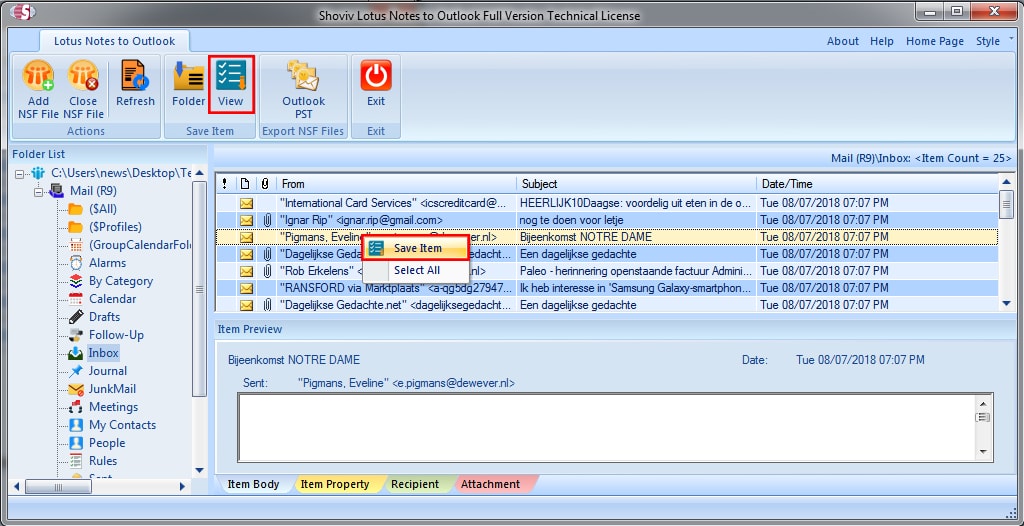The height and width of the screenshot is (526, 1024).
Task: Click folder list scroll left arrow
Action: click(17, 487)
